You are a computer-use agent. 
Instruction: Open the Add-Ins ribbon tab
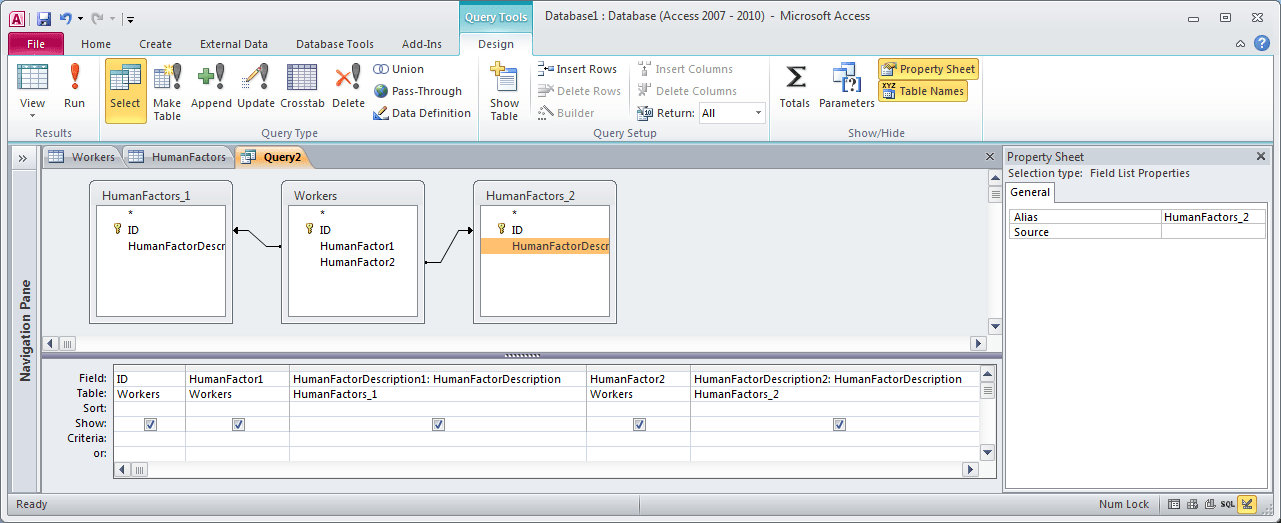click(422, 44)
